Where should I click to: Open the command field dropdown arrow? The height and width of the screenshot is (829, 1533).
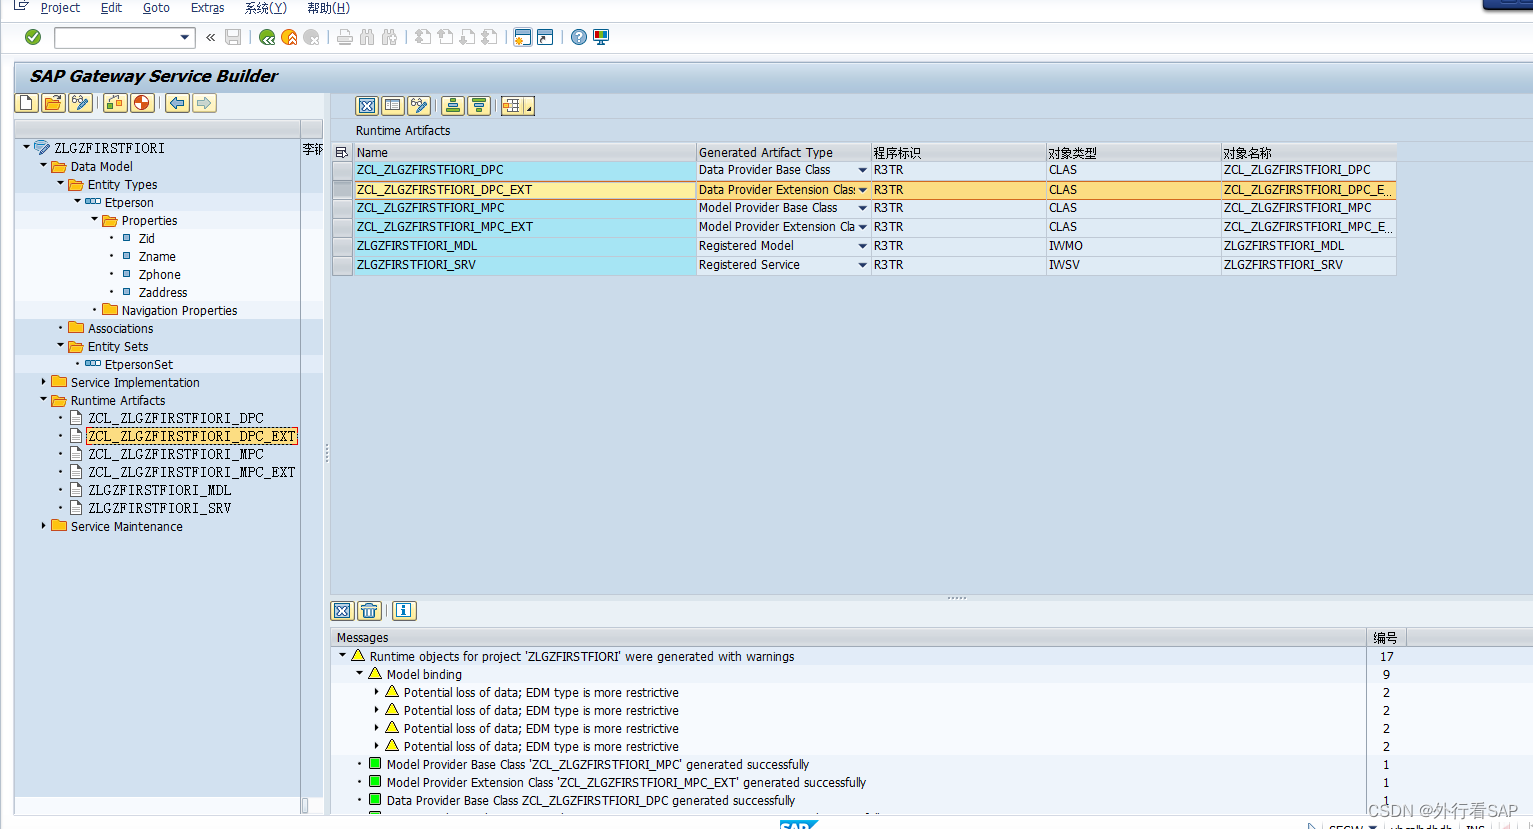(x=185, y=38)
